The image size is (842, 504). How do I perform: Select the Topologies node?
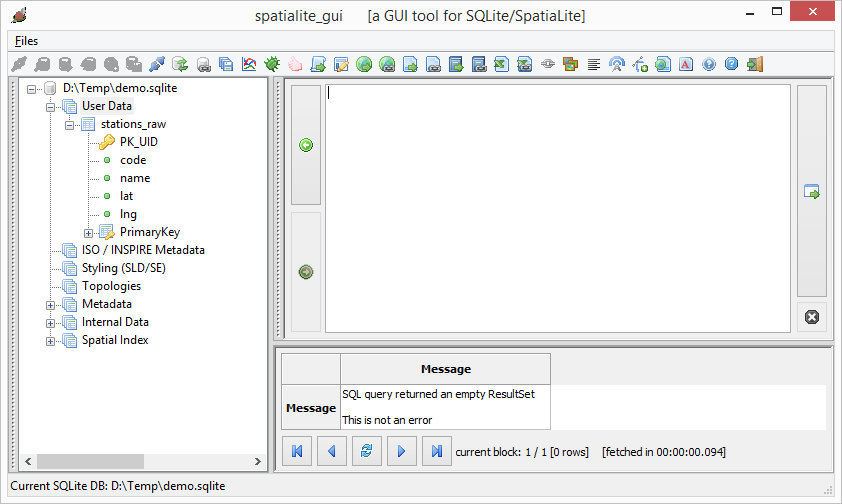[x=111, y=286]
